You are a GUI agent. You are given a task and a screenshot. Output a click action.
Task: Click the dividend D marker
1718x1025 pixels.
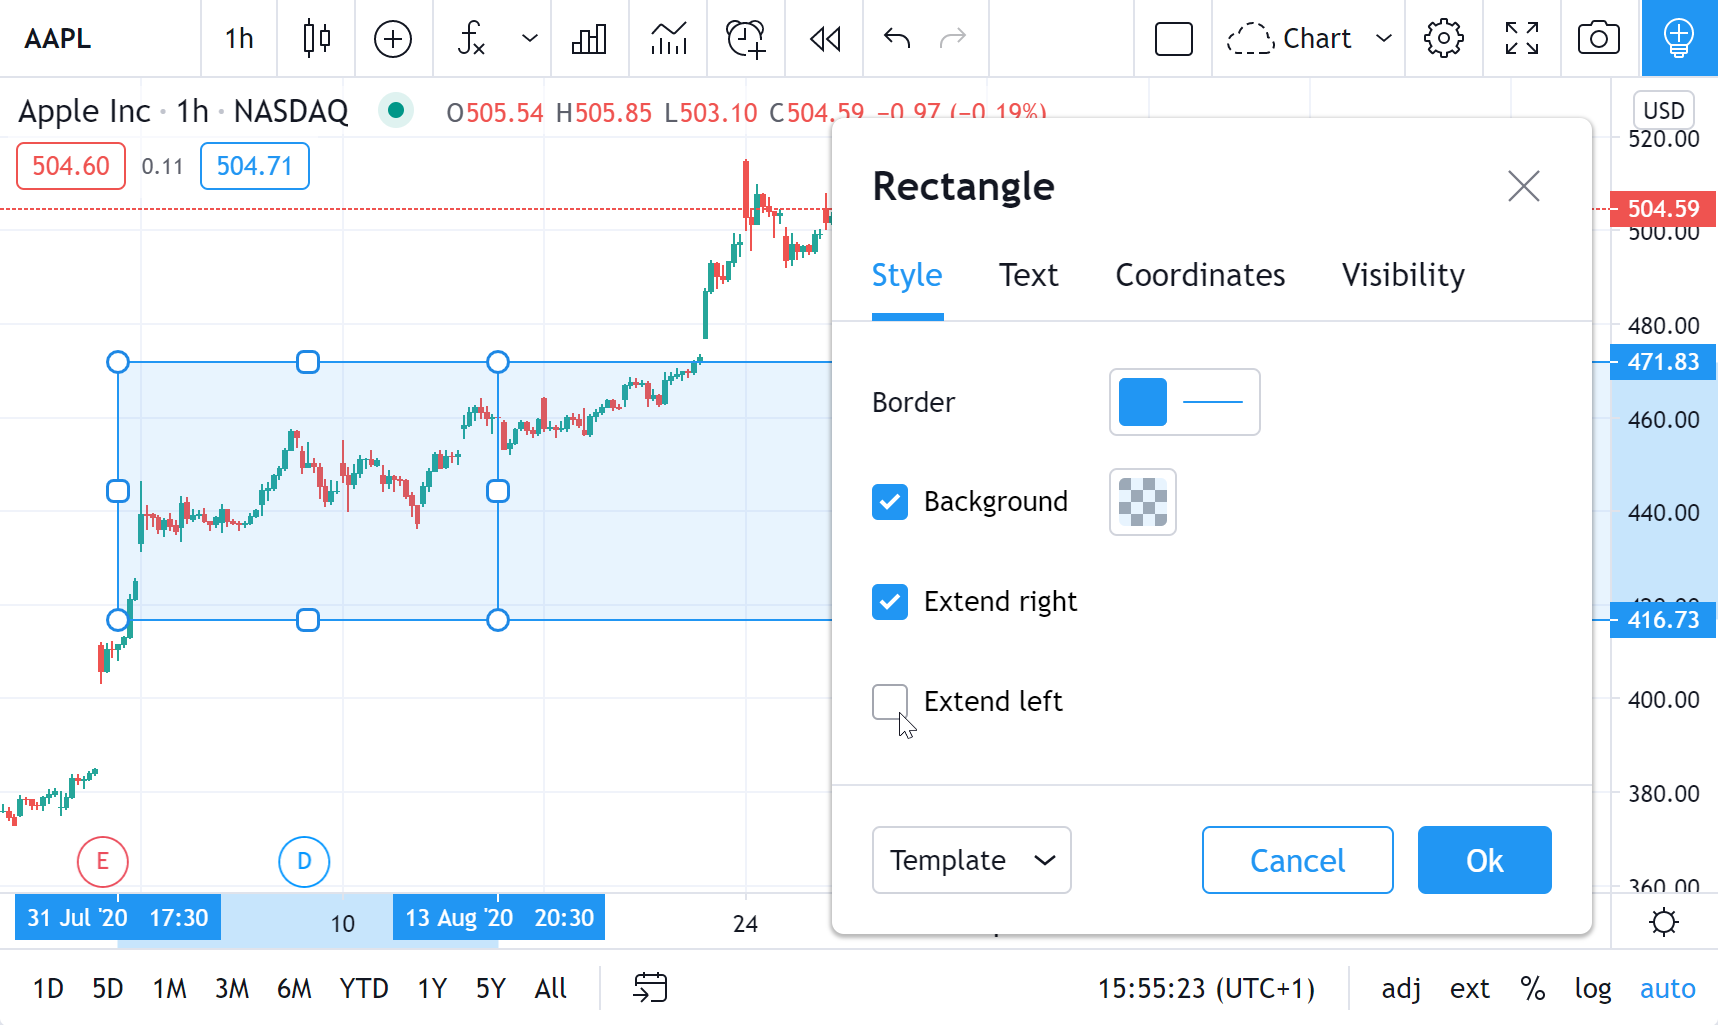coord(304,862)
